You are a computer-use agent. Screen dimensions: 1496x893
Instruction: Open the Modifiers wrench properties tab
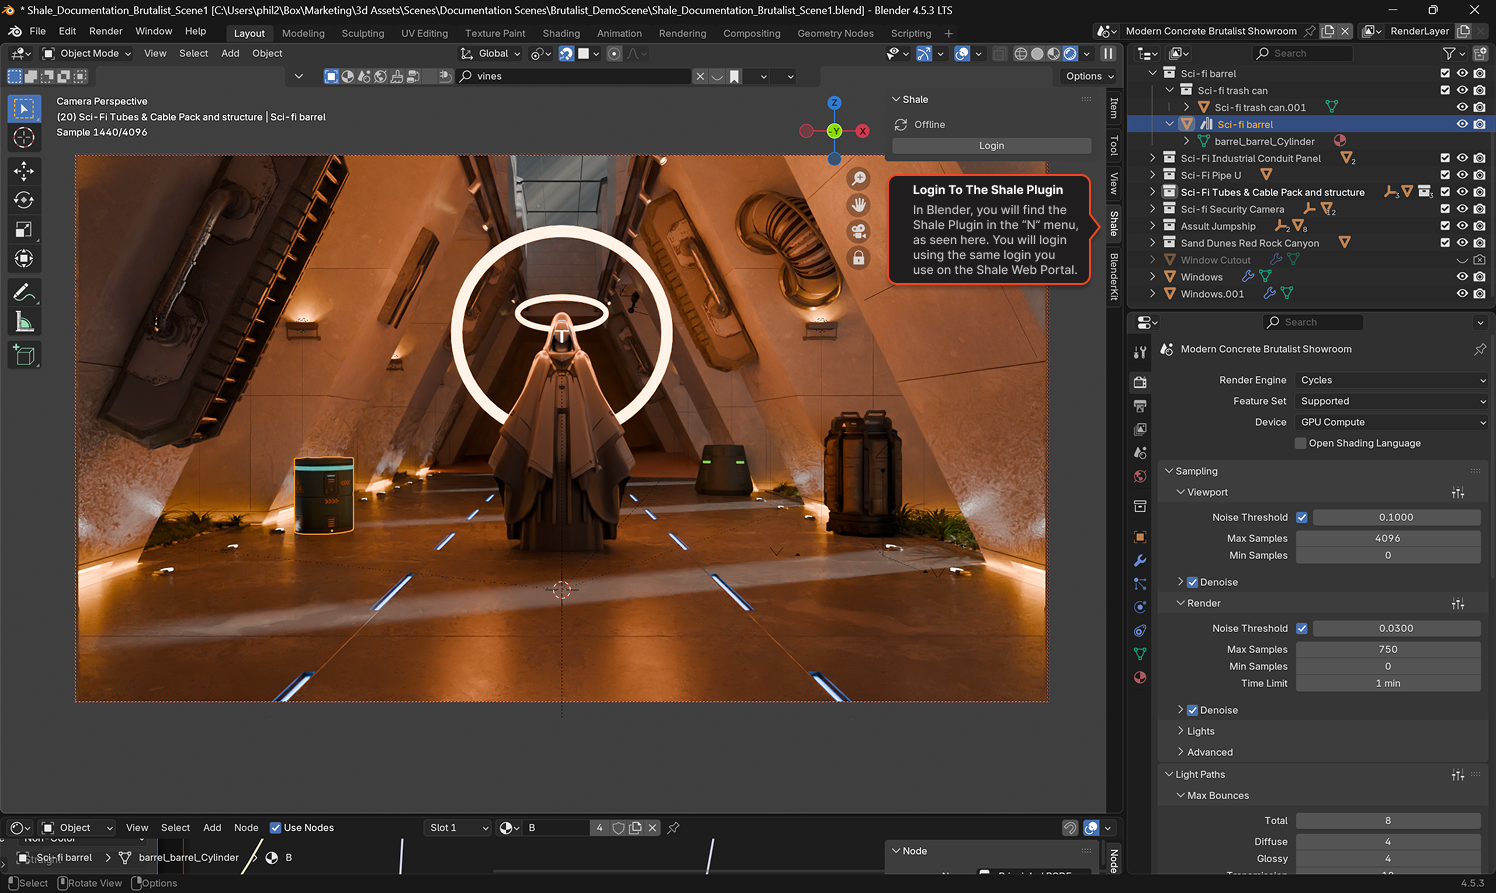(1140, 560)
